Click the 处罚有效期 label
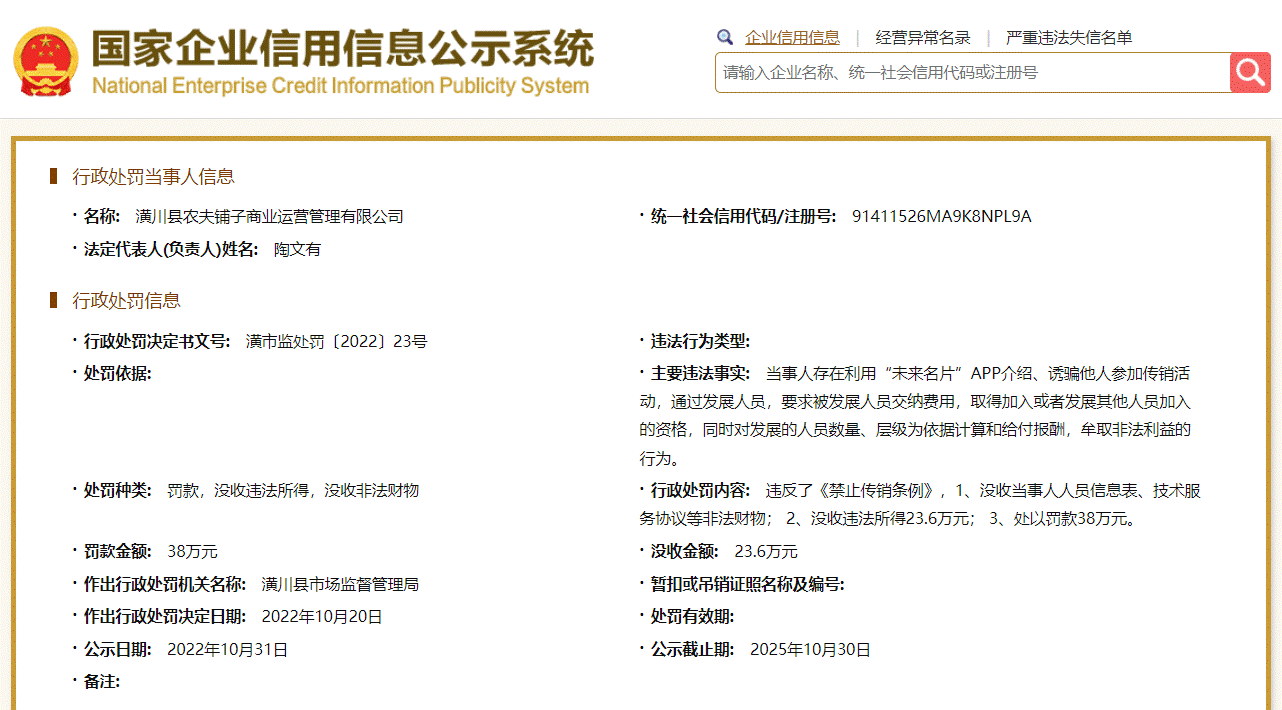Image resolution: width=1282 pixels, height=710 pixels. pyautogui.click(x=692, y=617)
